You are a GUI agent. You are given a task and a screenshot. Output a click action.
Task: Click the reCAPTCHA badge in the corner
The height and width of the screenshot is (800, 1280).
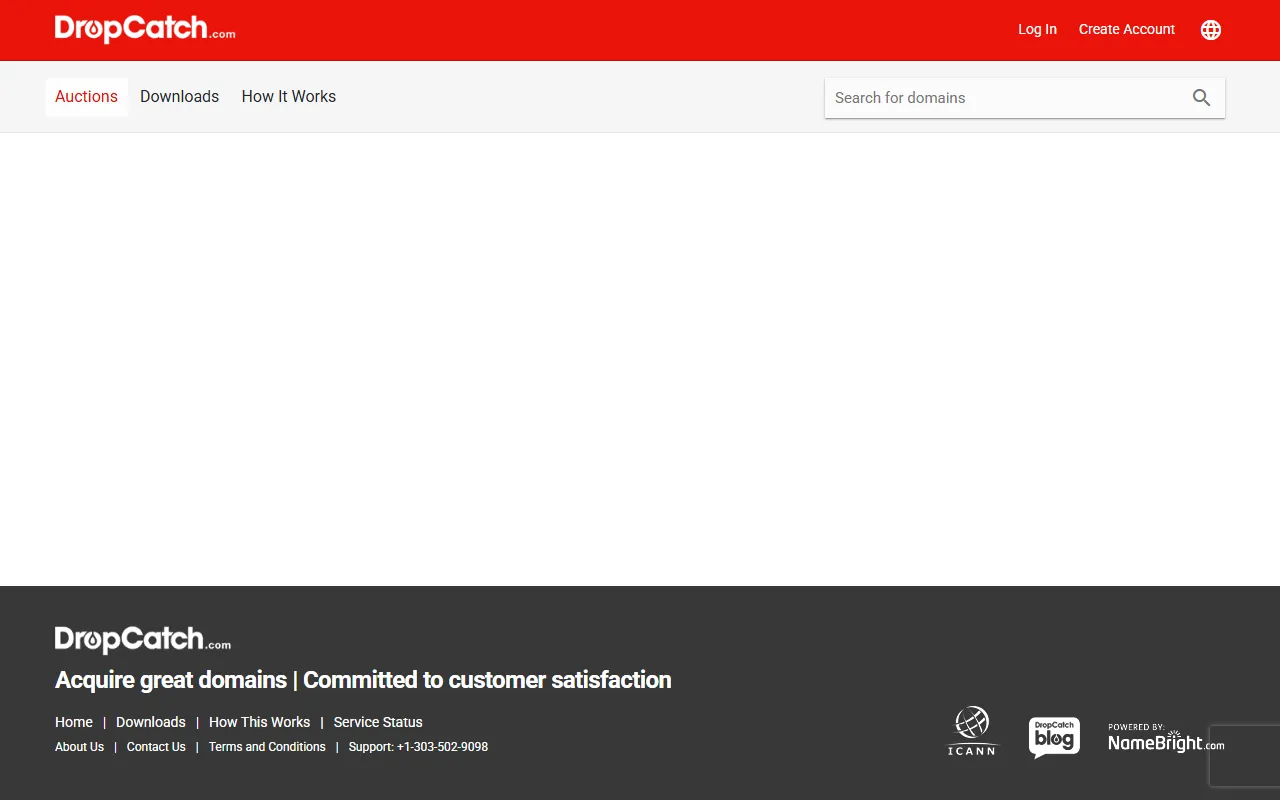(1245, 756)
